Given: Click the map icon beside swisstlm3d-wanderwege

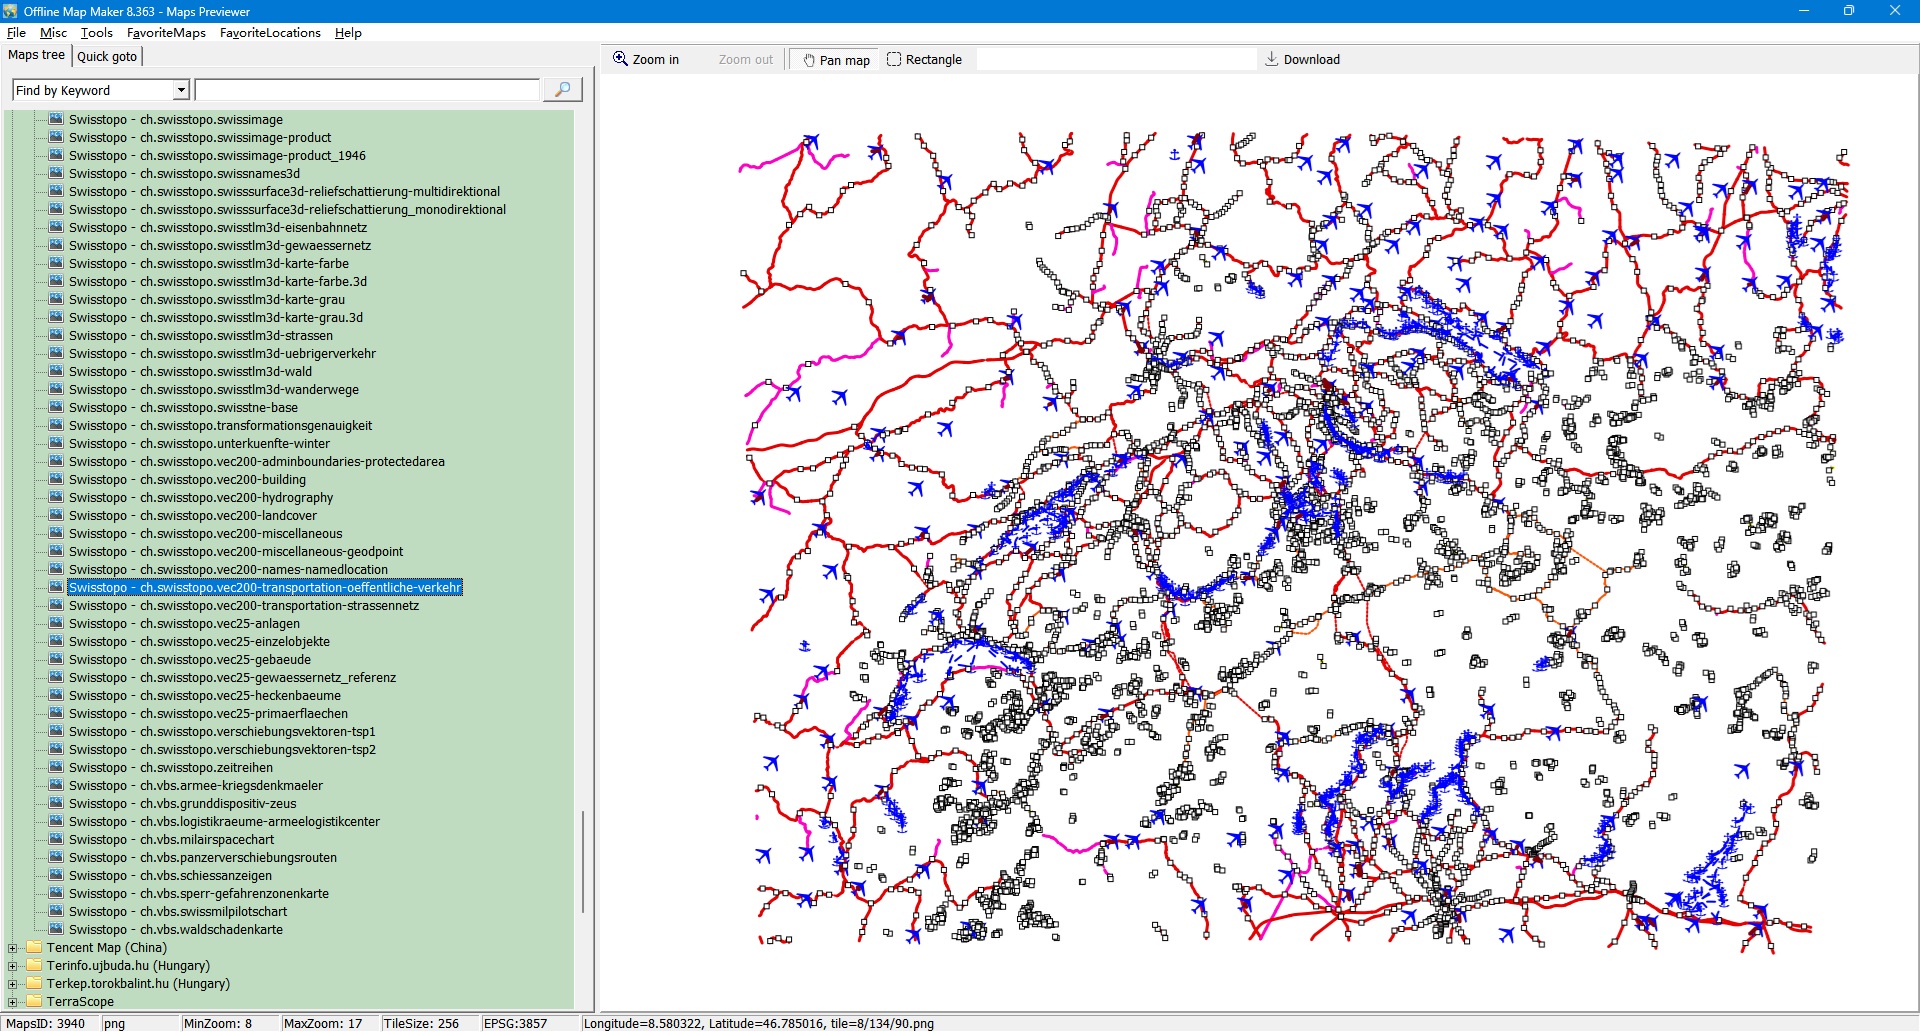Looking at the screenshot, I should point(56,389).
